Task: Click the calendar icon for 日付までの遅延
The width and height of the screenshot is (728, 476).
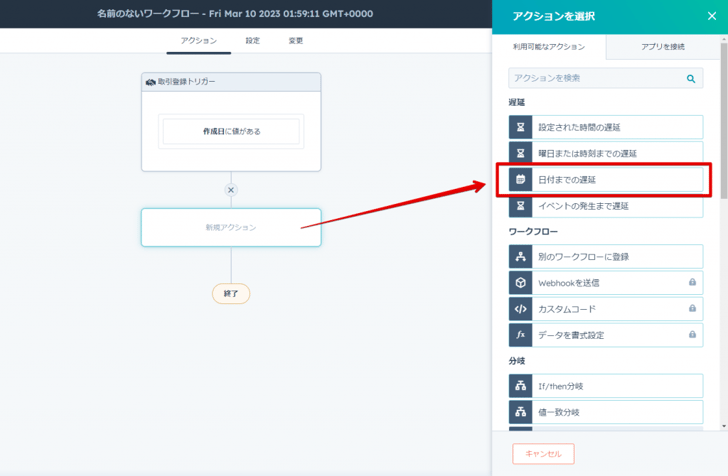Action: tap(520, 180)
